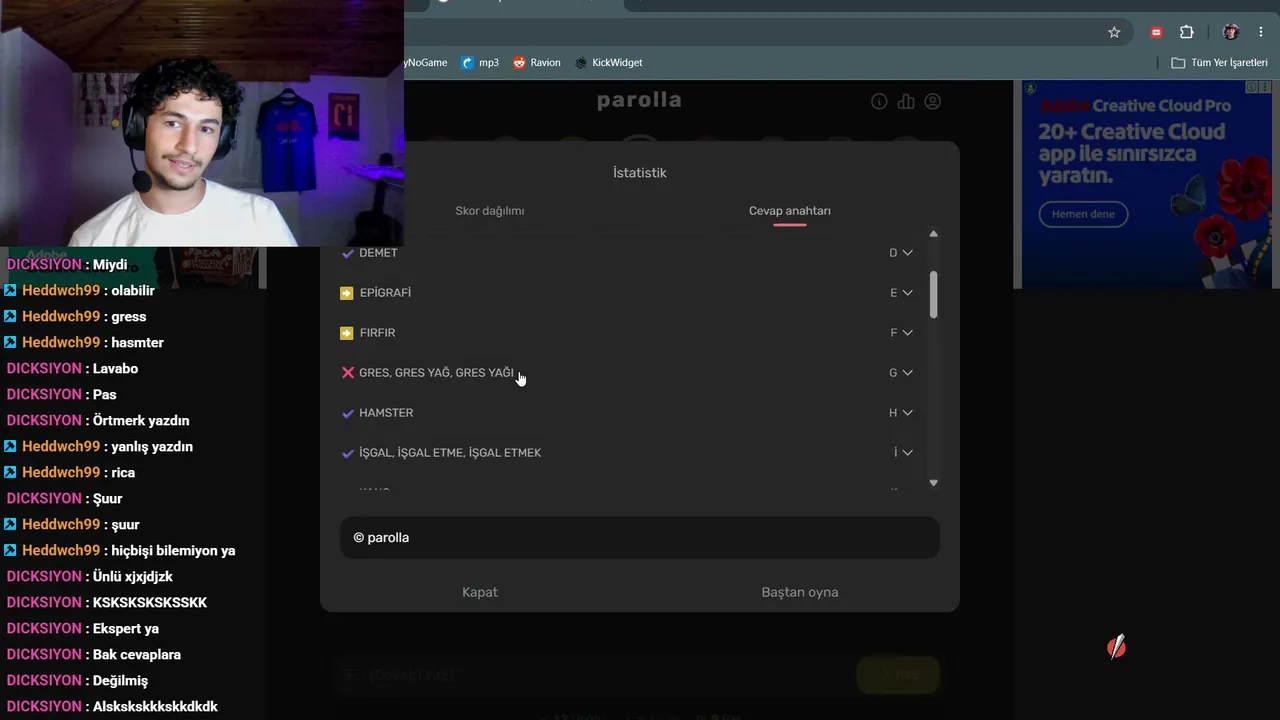Click the chat message 'hiçbişi bilemiyon ya'

pos(174,551)
